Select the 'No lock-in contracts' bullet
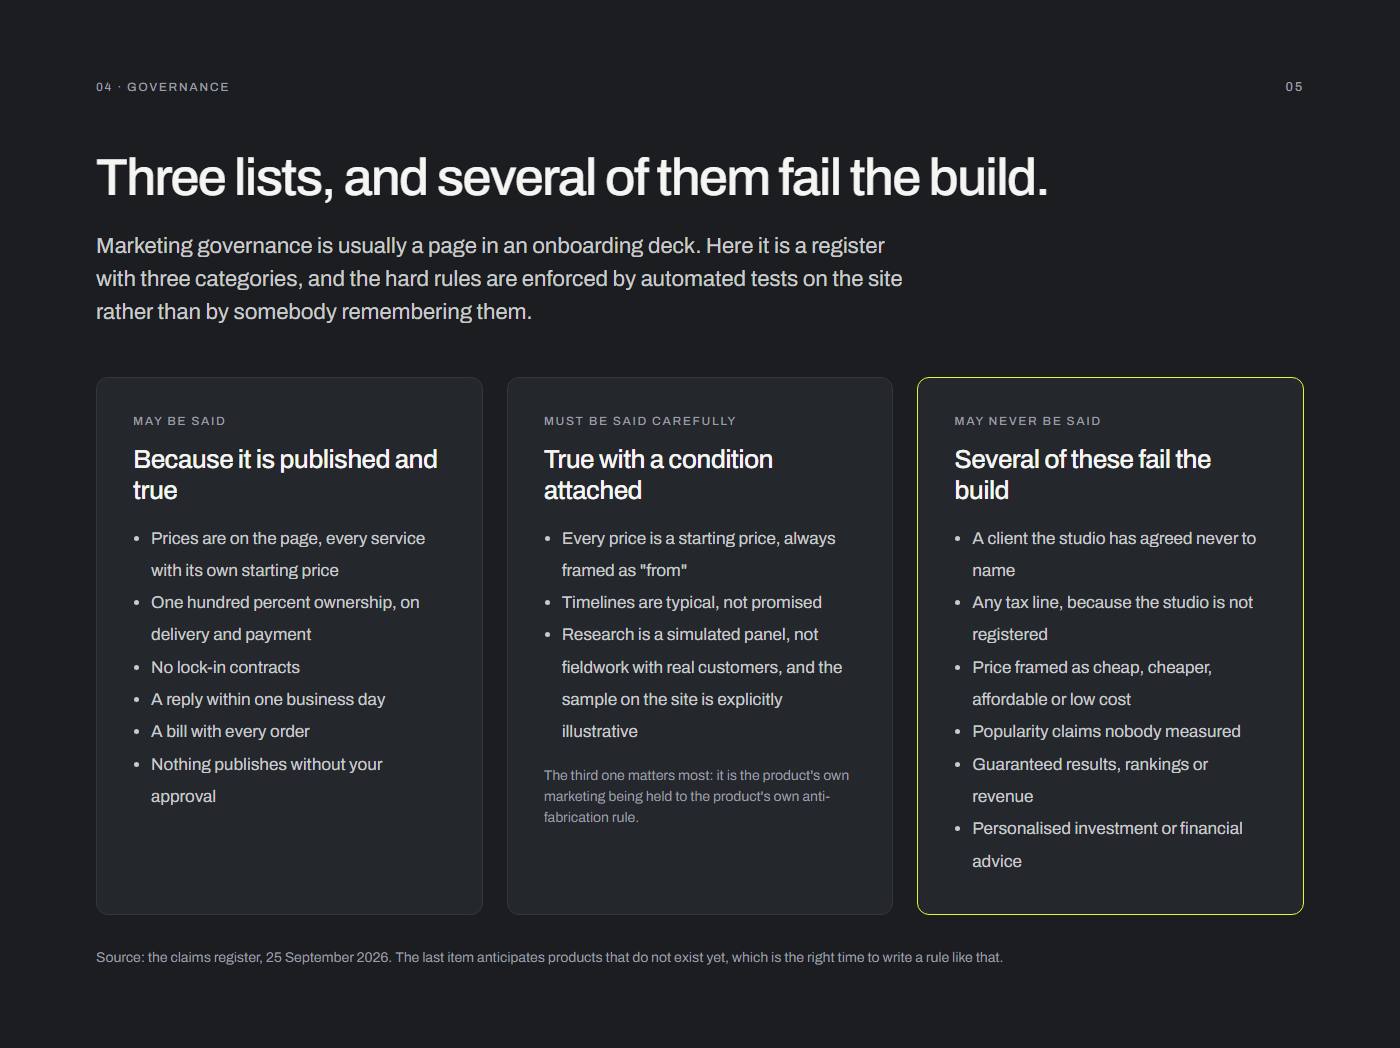This screenshot has width=1400, height=1048. (x=225, y=667)
